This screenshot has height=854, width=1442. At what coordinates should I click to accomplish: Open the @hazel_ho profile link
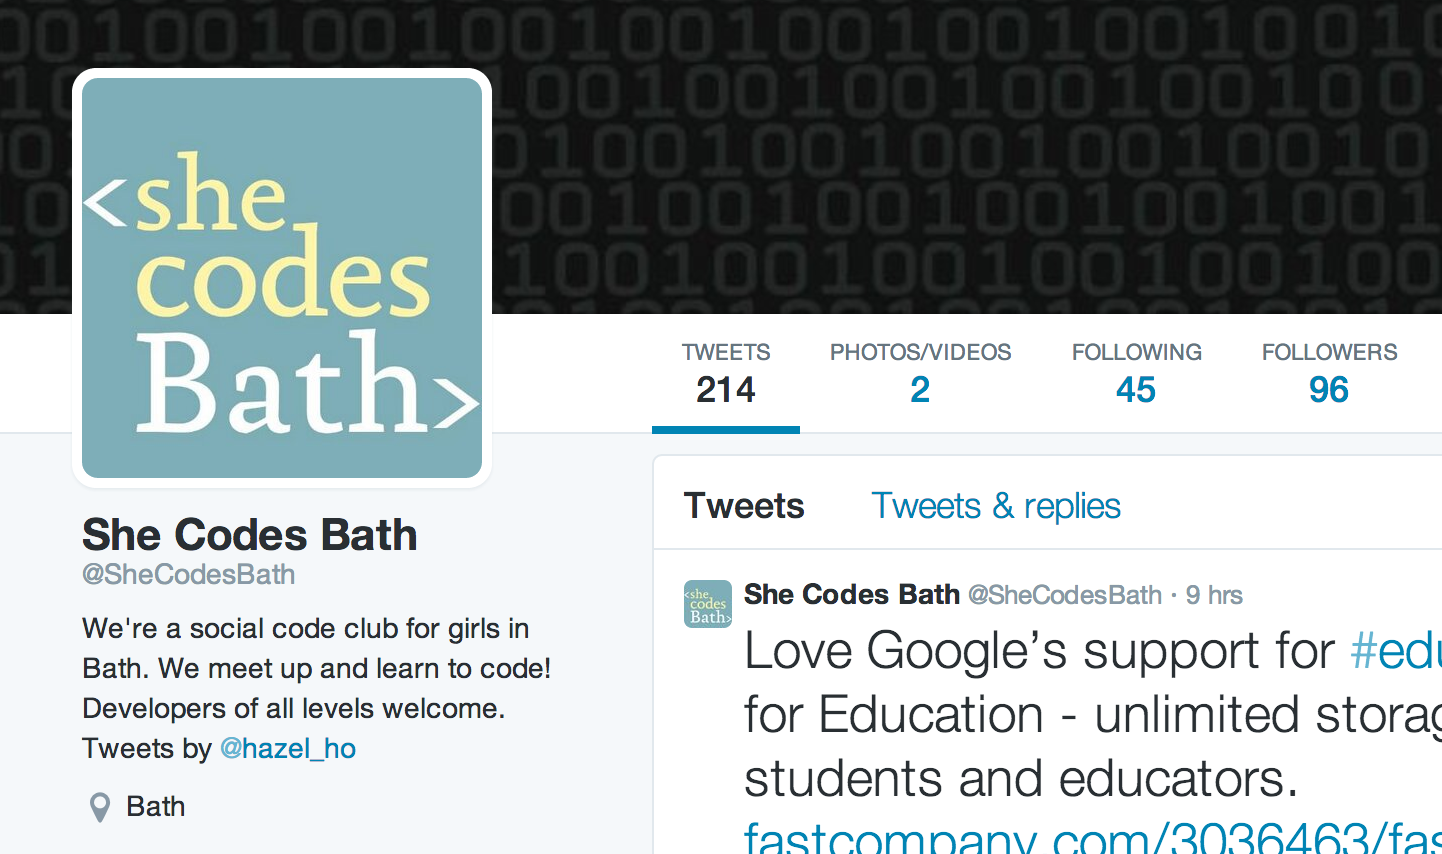[288, 749]
